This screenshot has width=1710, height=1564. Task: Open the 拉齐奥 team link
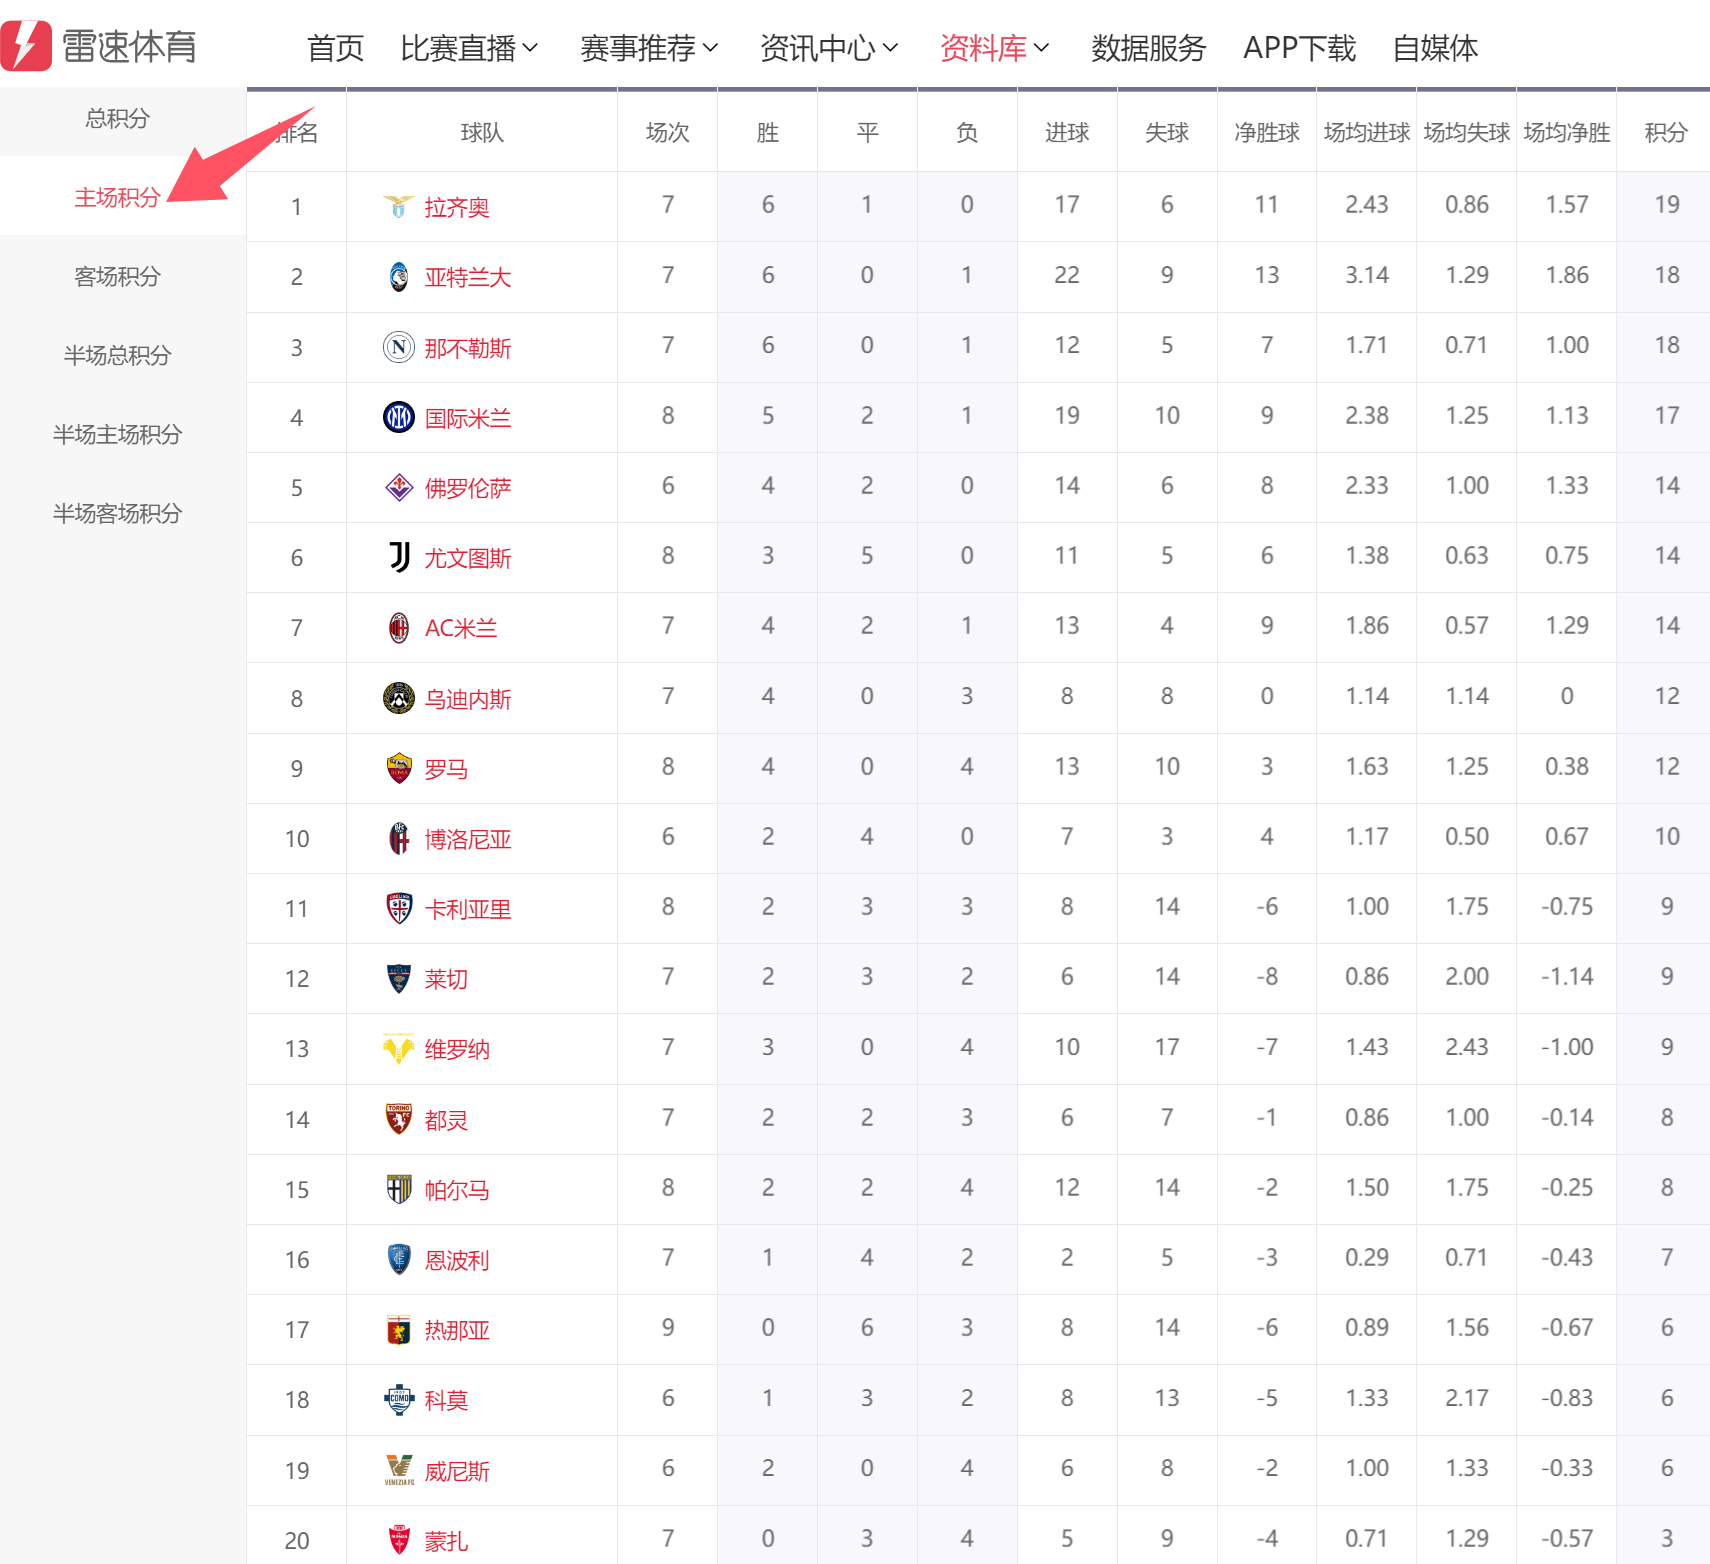[457, 207]
